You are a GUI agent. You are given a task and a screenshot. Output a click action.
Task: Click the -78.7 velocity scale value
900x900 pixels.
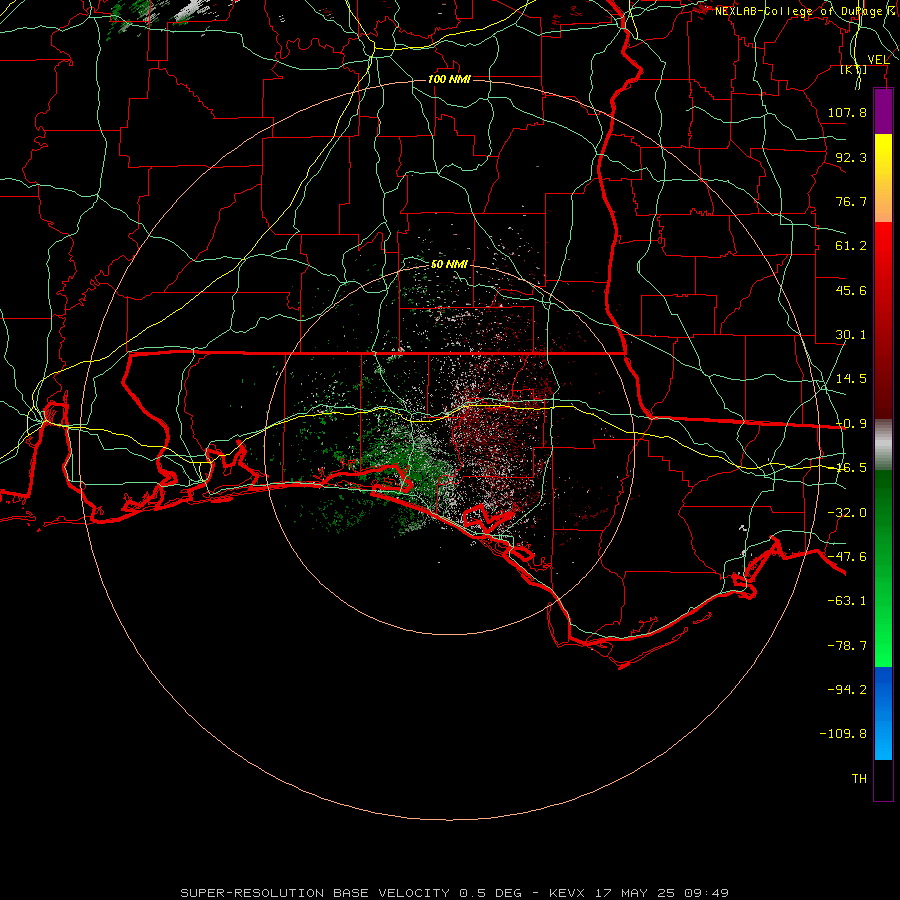(847, 646)
